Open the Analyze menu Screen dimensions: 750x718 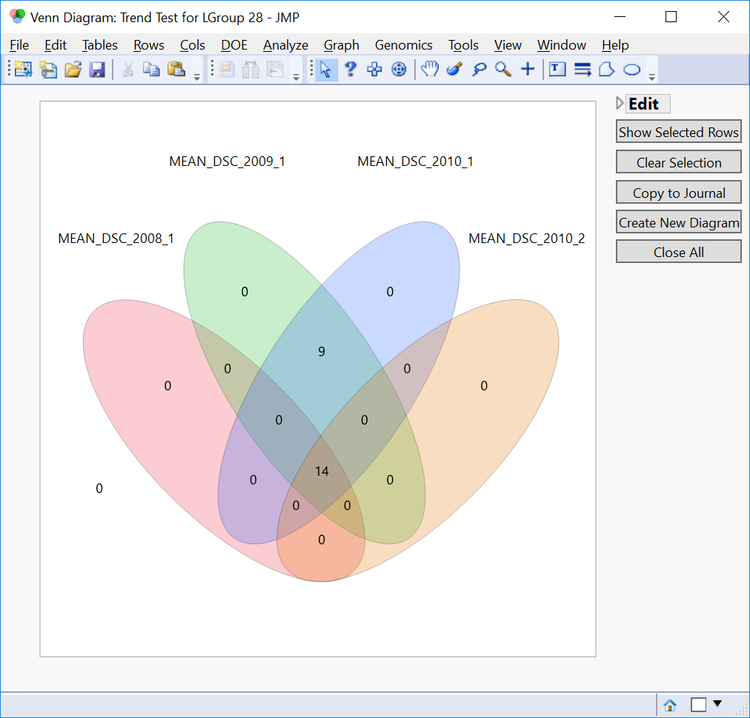point(285,45)
